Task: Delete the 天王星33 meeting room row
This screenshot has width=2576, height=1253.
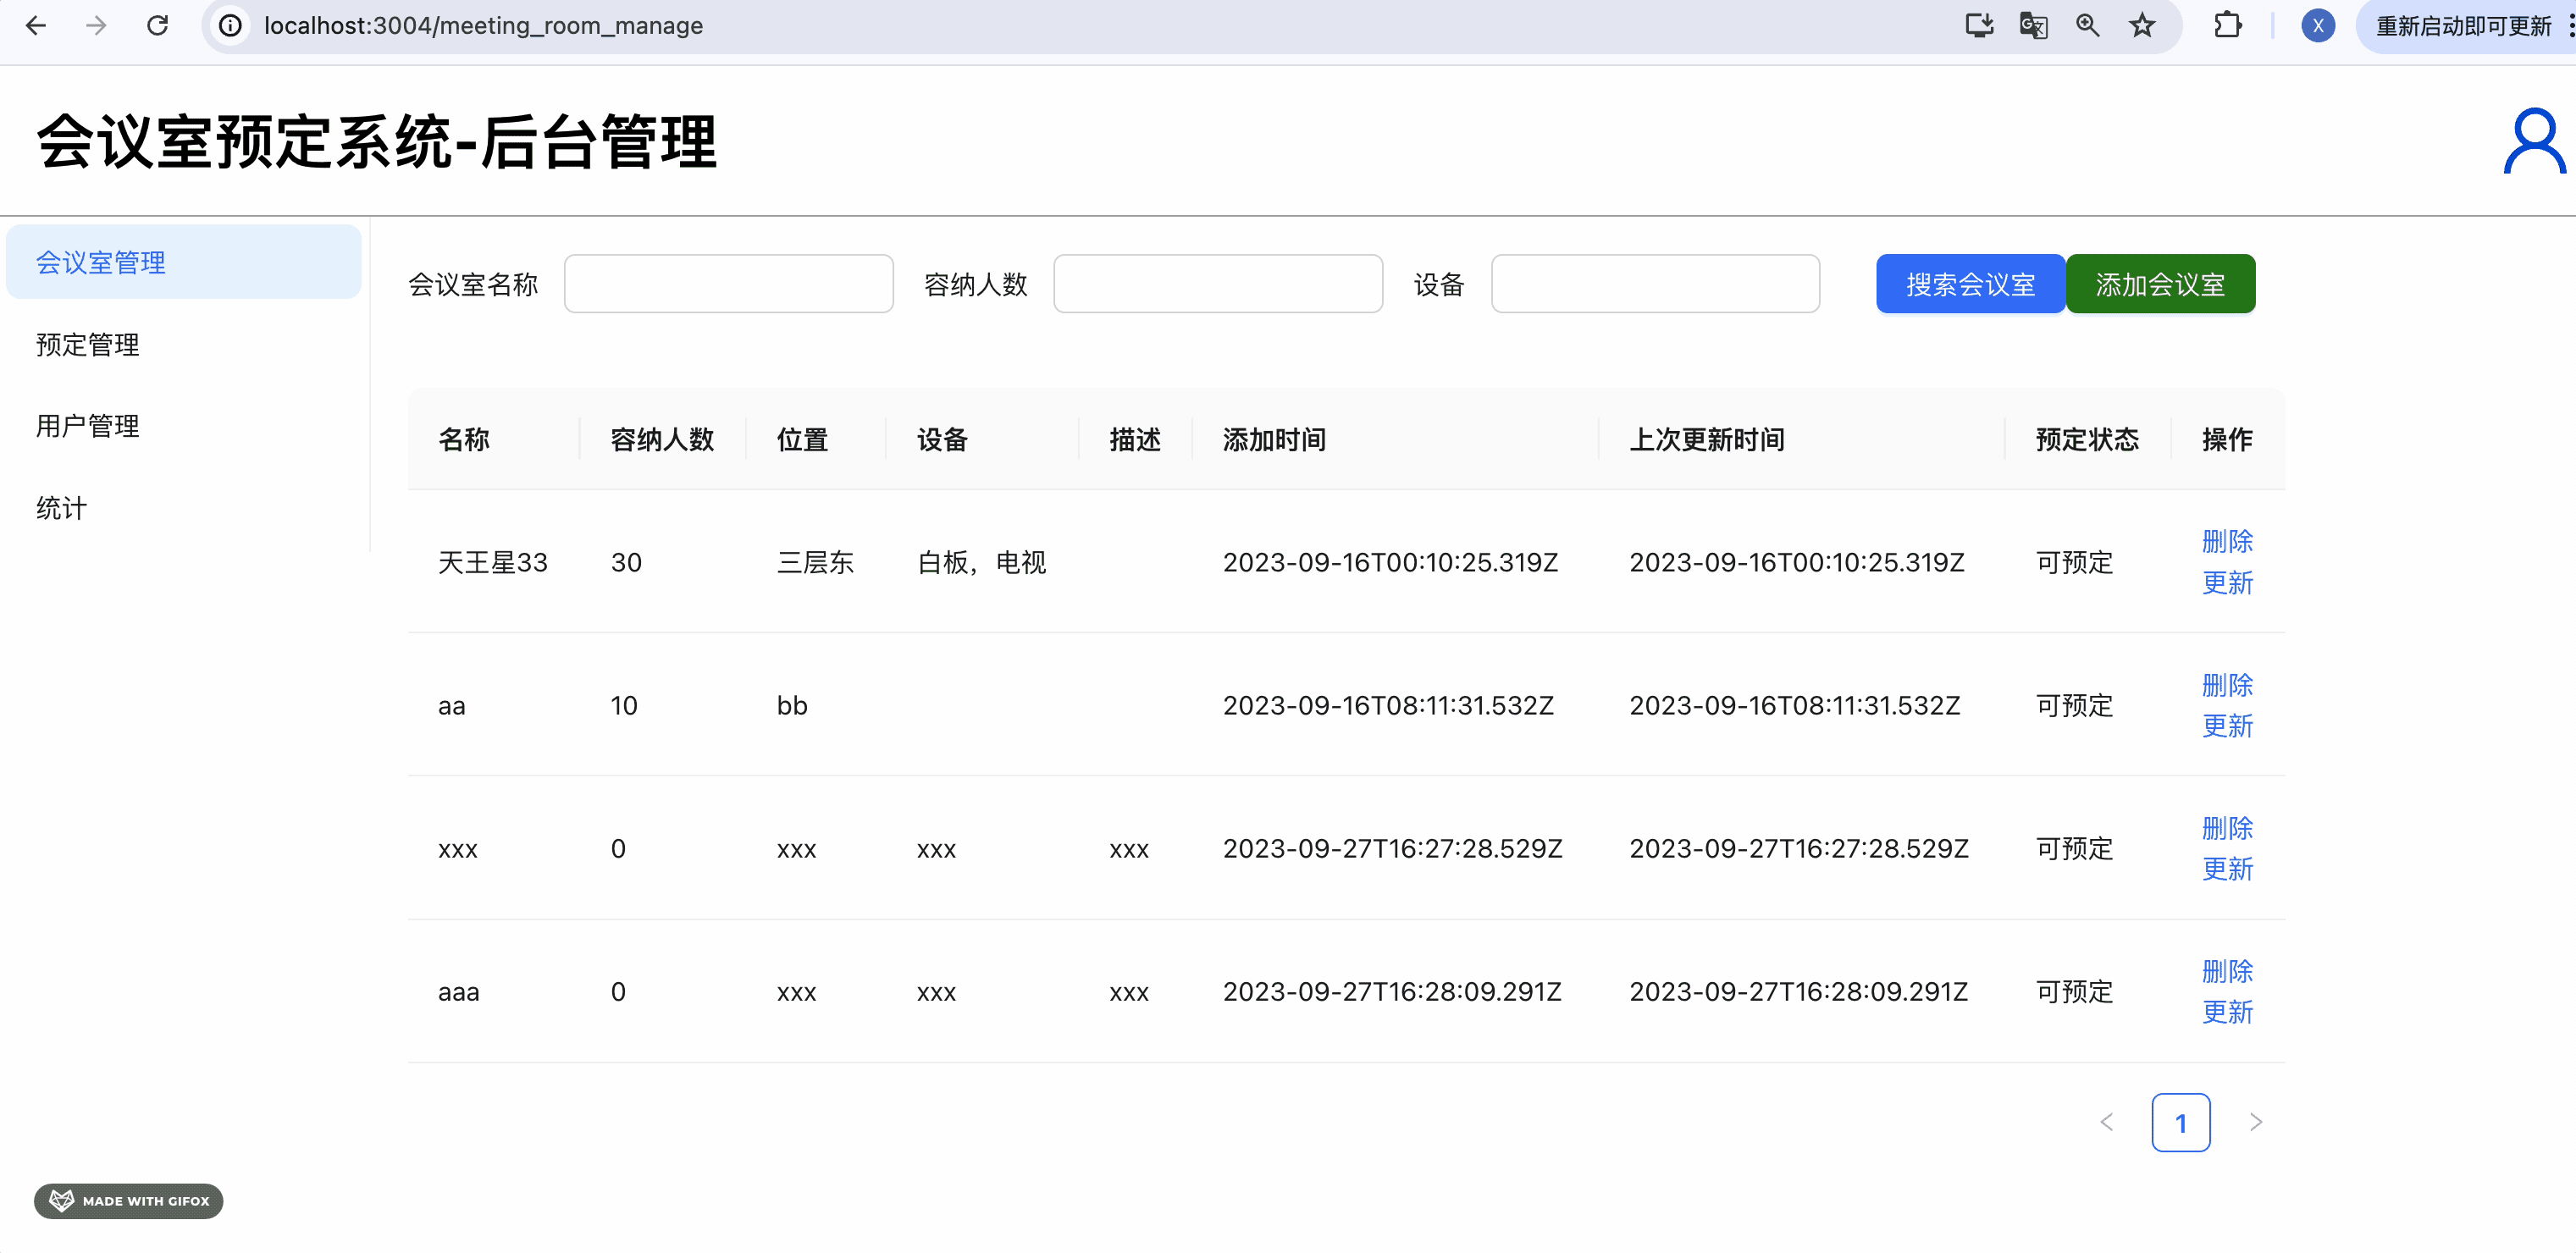Action: click(x=2226, y=541)
